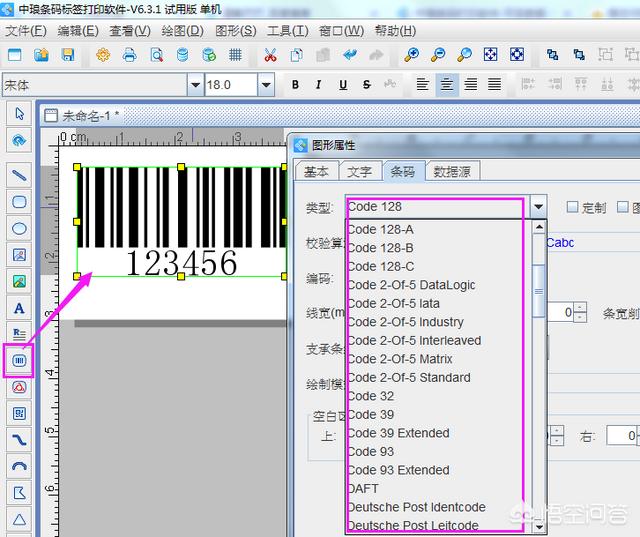Select the text tool A
640x537 pixels.
19,308
